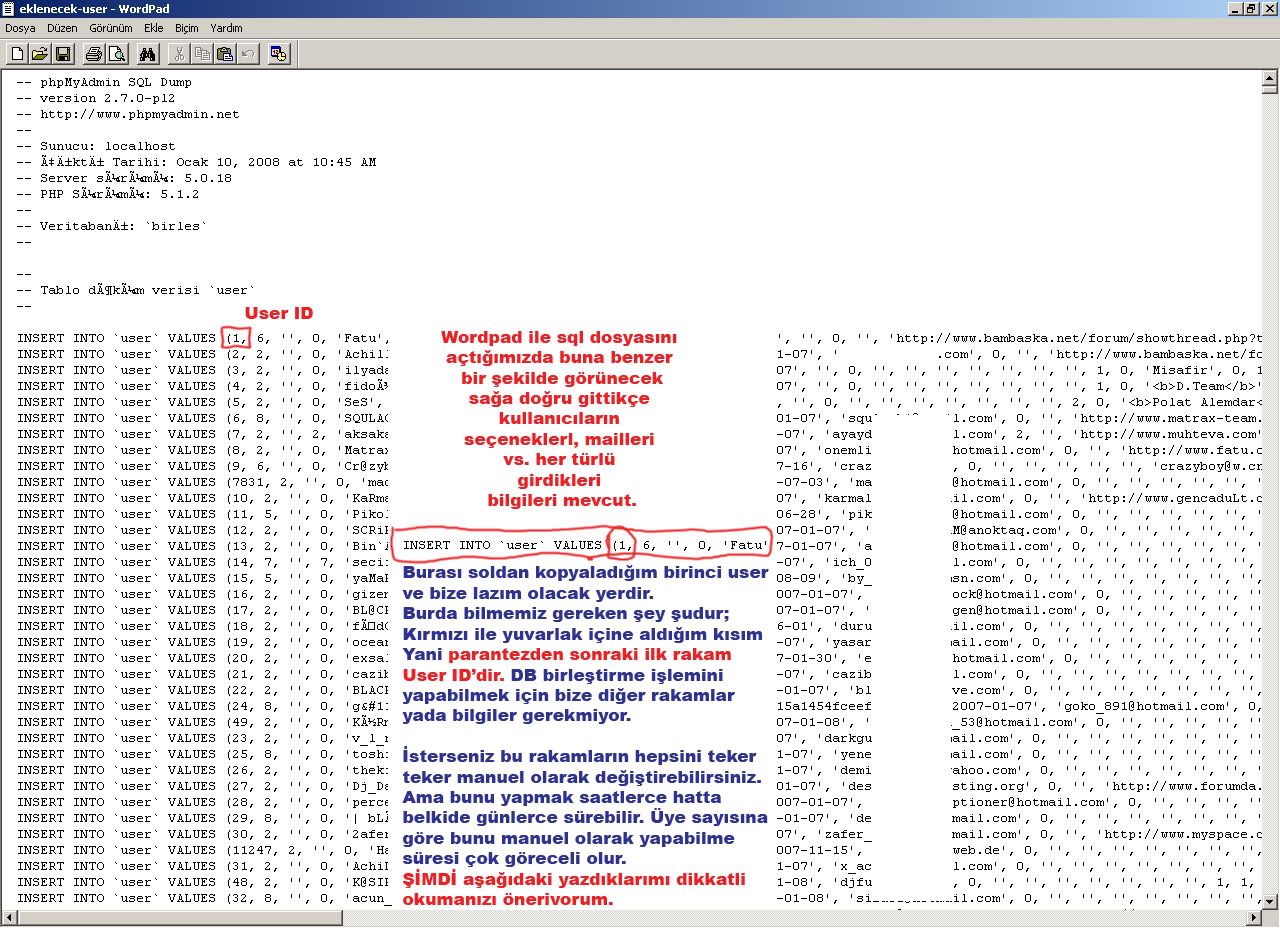The width and height of the screenshot is (1280, 928).
Task: Click the line with 'Ocak 10, 2008 at 10:45 AM'
Action: [x=196, y=162]
